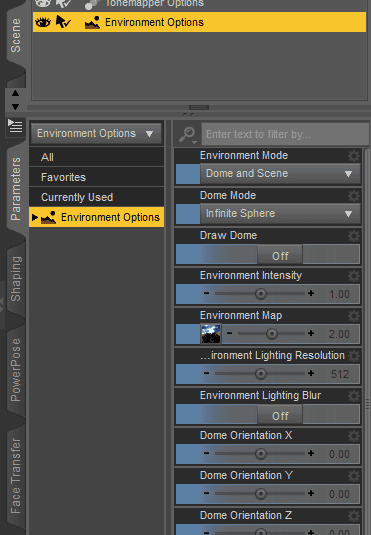Toggle Draw Dome Off button
Screen dimensions: 371x535
[x=280, y=255]
